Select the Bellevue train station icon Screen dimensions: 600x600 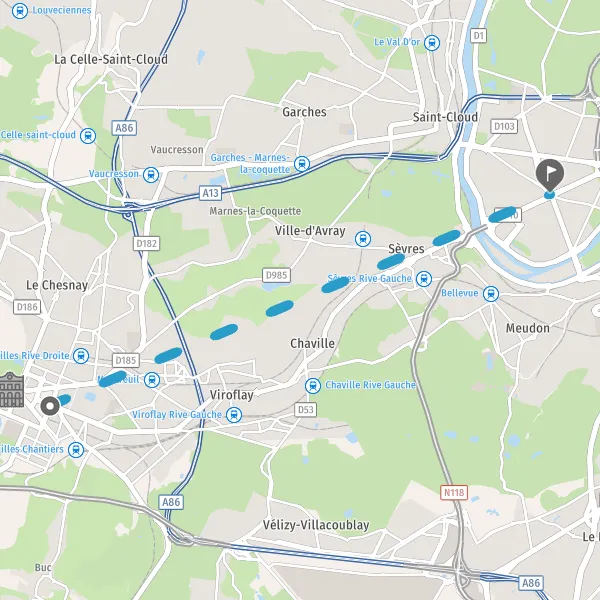(491, 294)
